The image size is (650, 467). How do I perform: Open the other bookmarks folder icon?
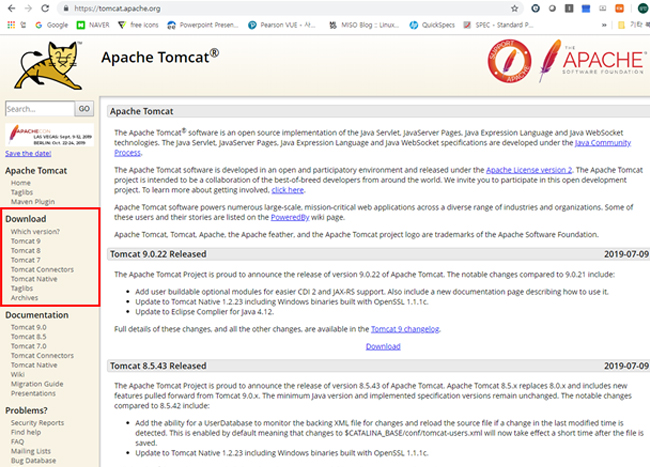621,25
